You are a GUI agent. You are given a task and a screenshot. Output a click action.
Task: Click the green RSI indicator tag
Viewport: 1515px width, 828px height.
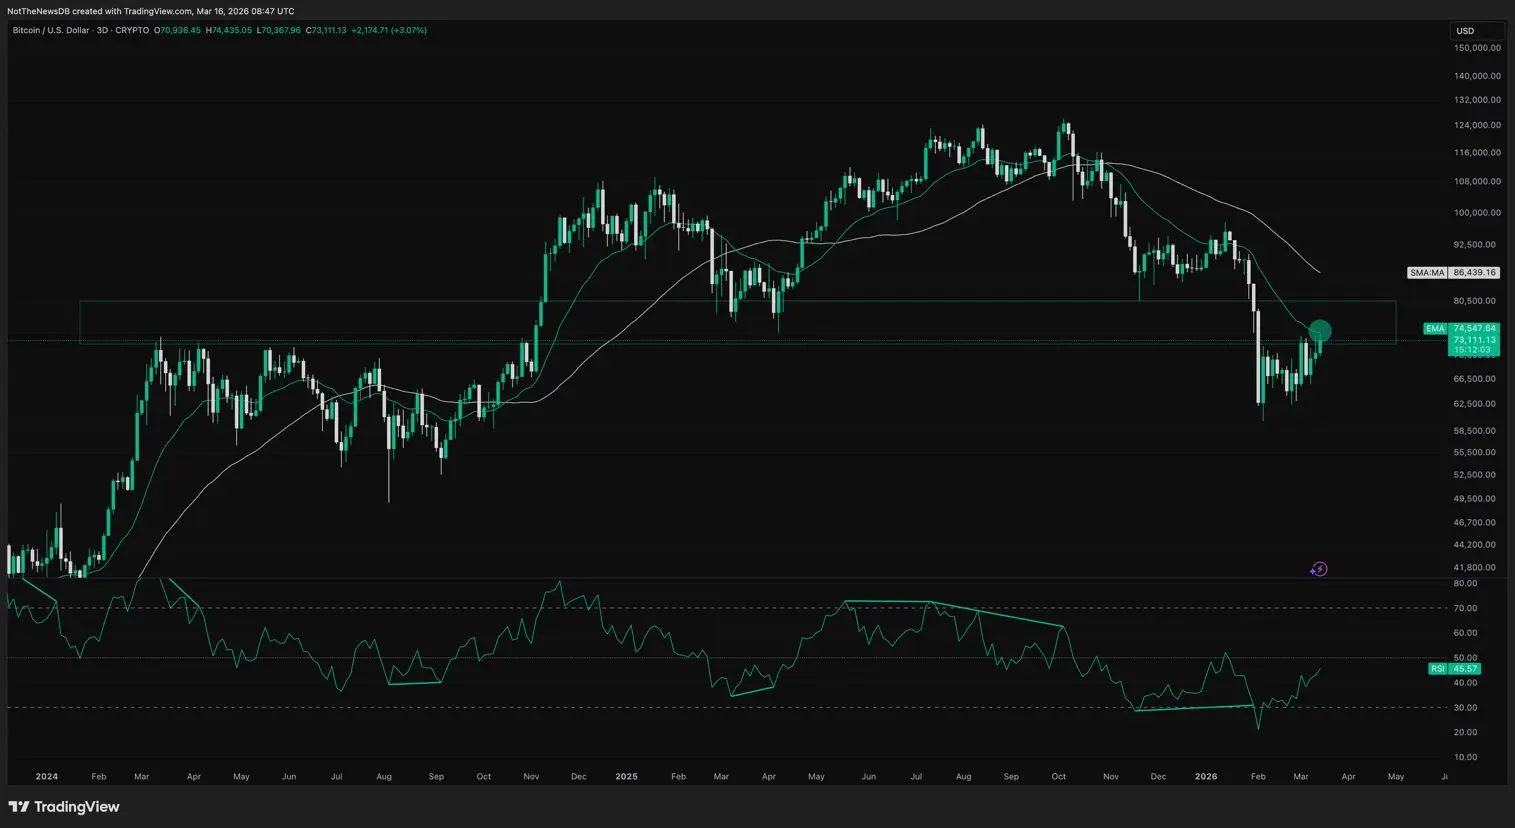point(1437,669)
